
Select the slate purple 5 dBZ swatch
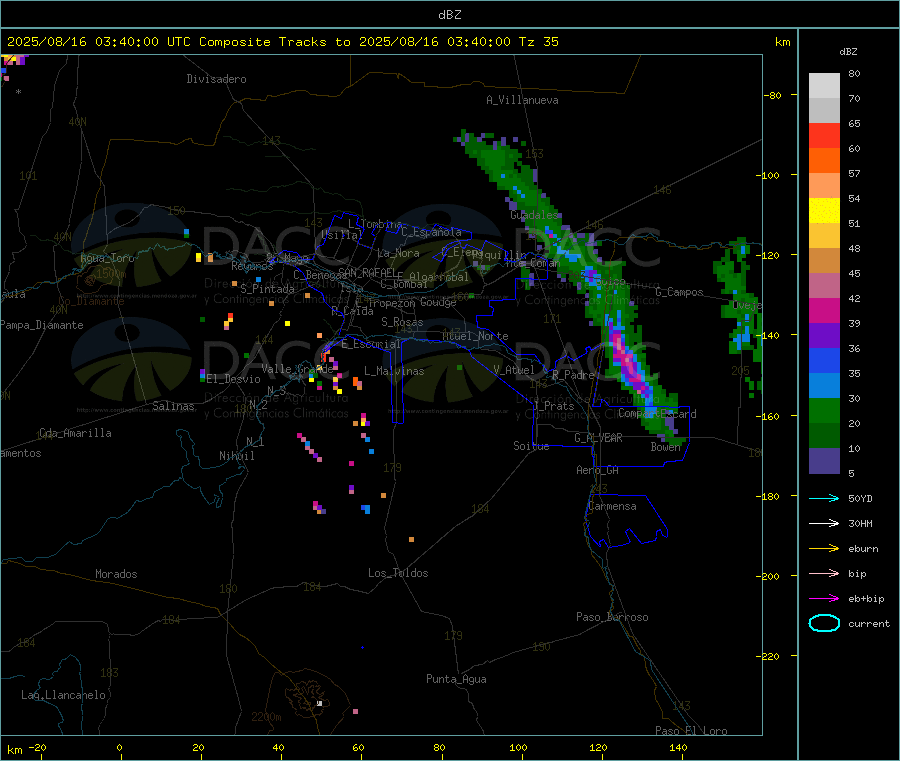(x=824, y=461)
